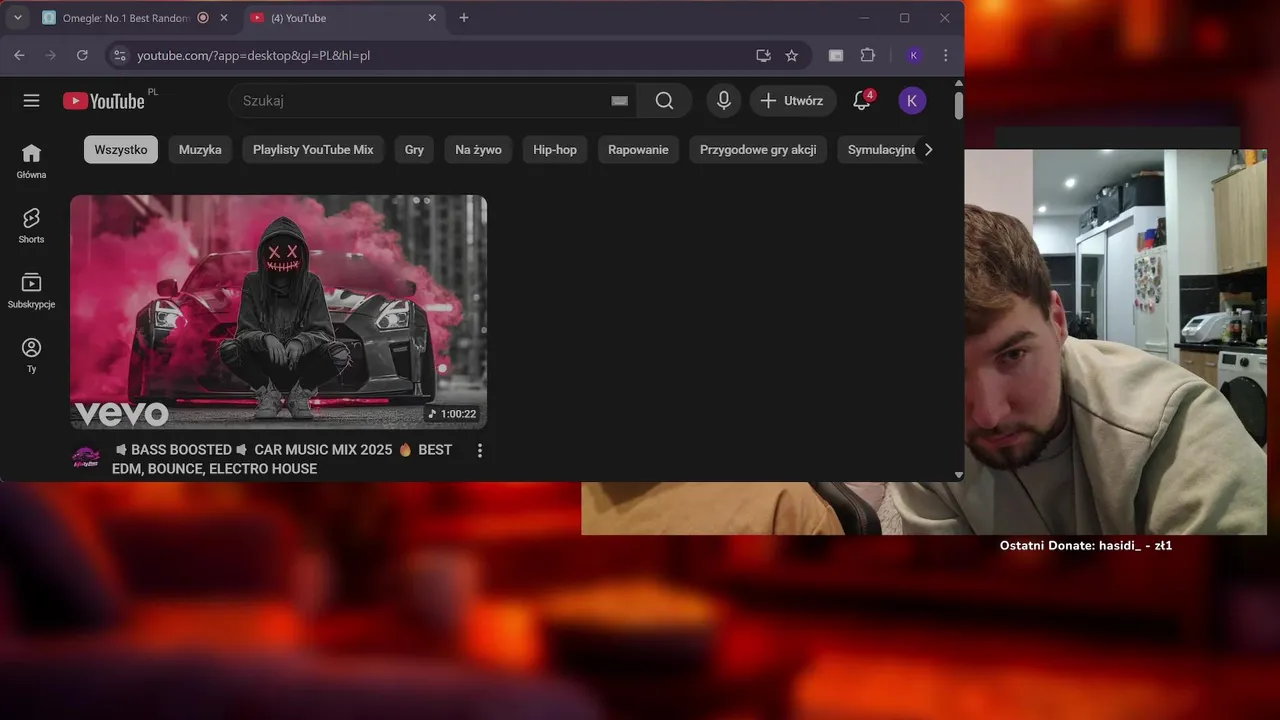Open a new tab with plus button

[x=464, y=18]
